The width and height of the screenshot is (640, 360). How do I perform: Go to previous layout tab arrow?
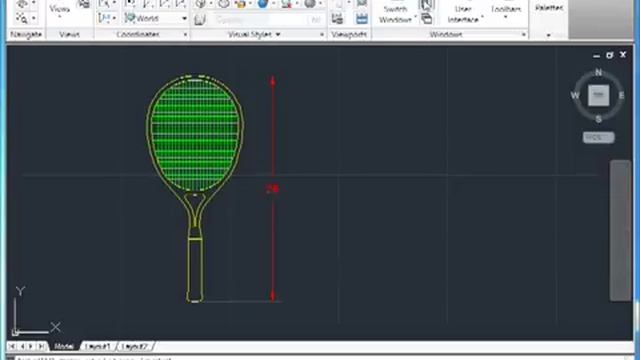click(22, 346)
